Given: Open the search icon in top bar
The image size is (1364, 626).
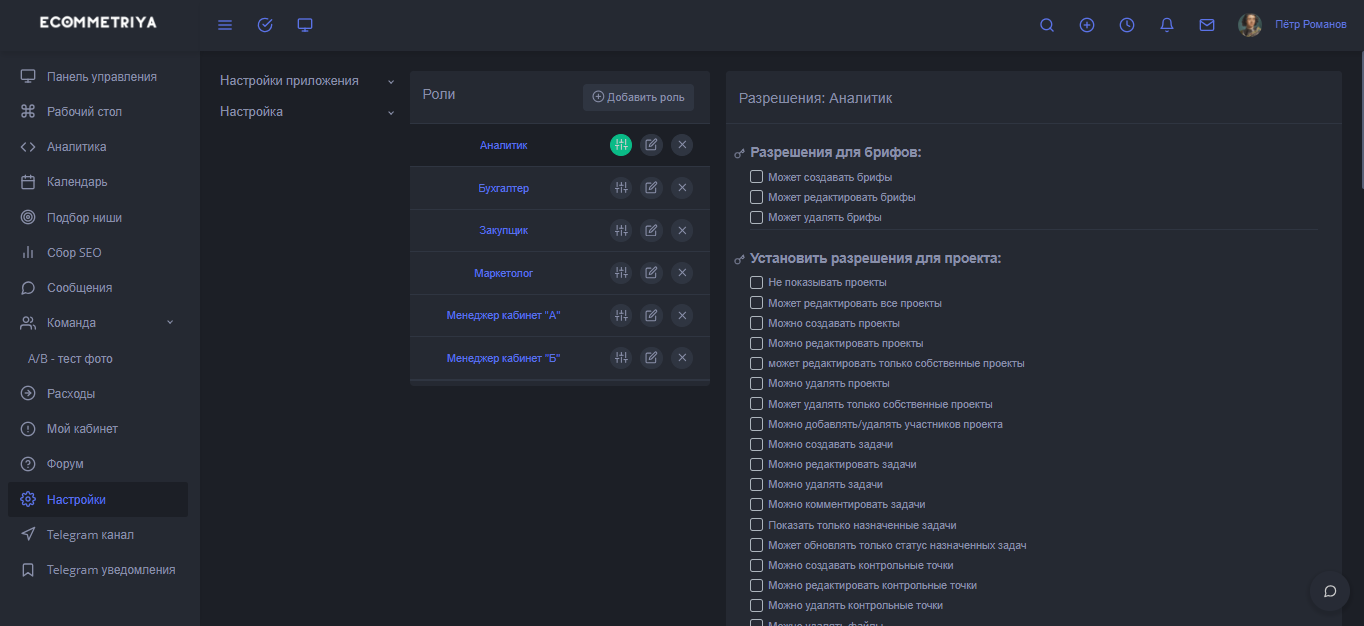Looking at the screenshot, I should click(x=1047, y=25).
